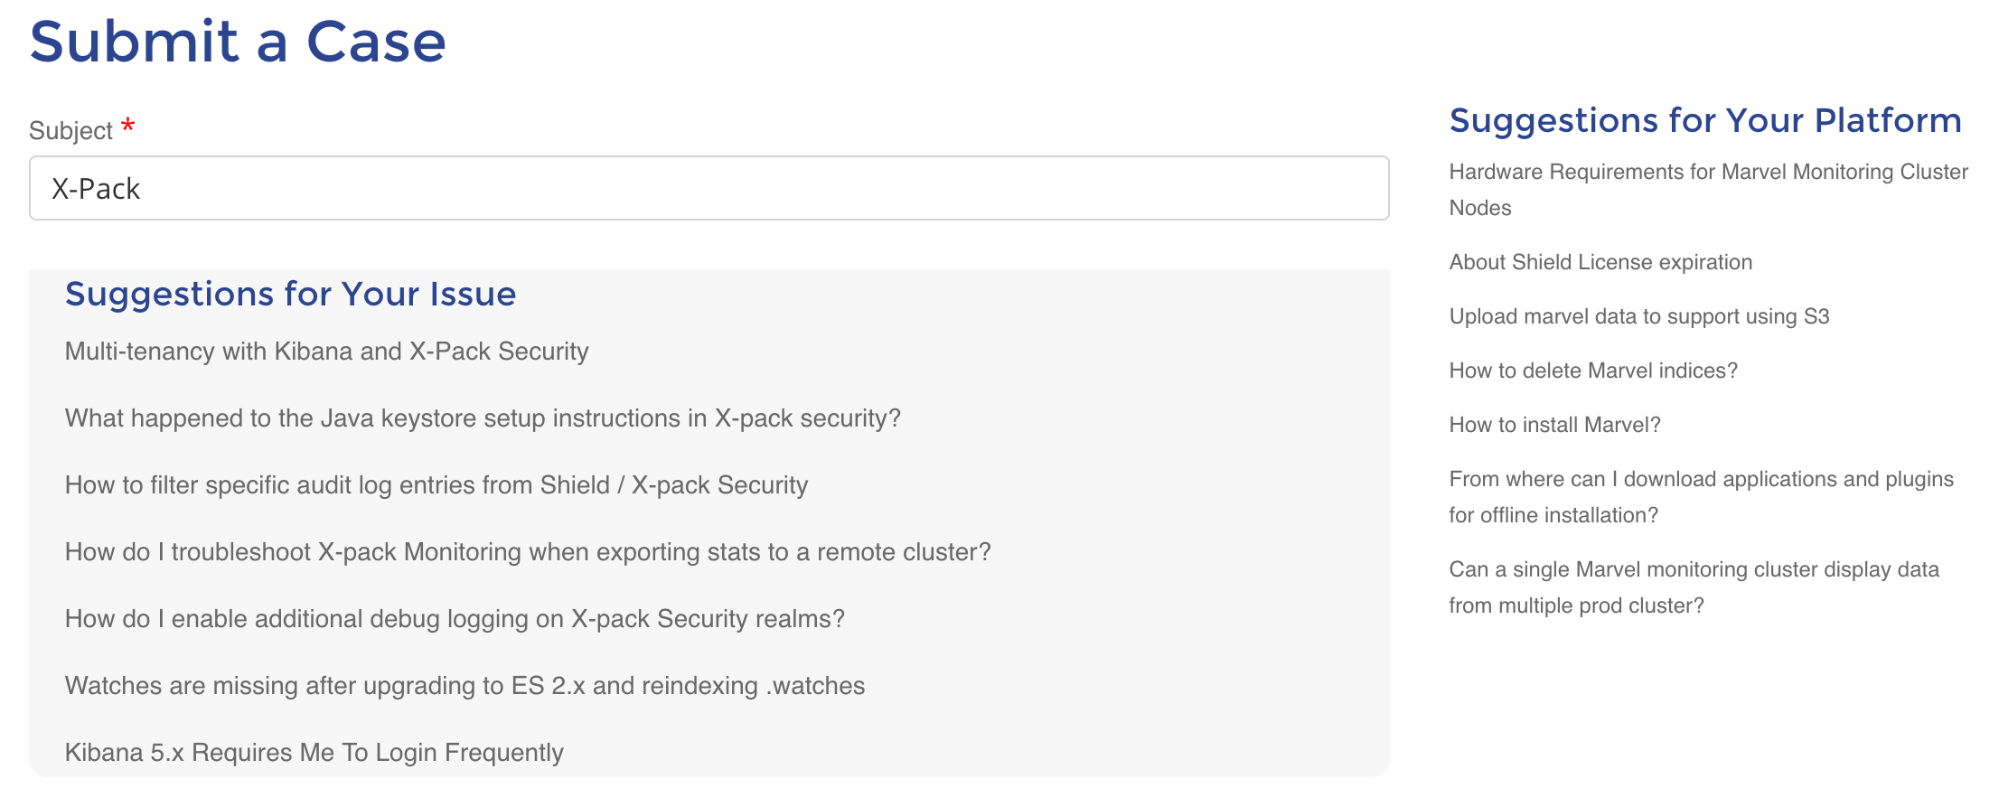
Task: Open "Kibana 5.x Requires Me To Login Frequently"
Action: point(313,752)
